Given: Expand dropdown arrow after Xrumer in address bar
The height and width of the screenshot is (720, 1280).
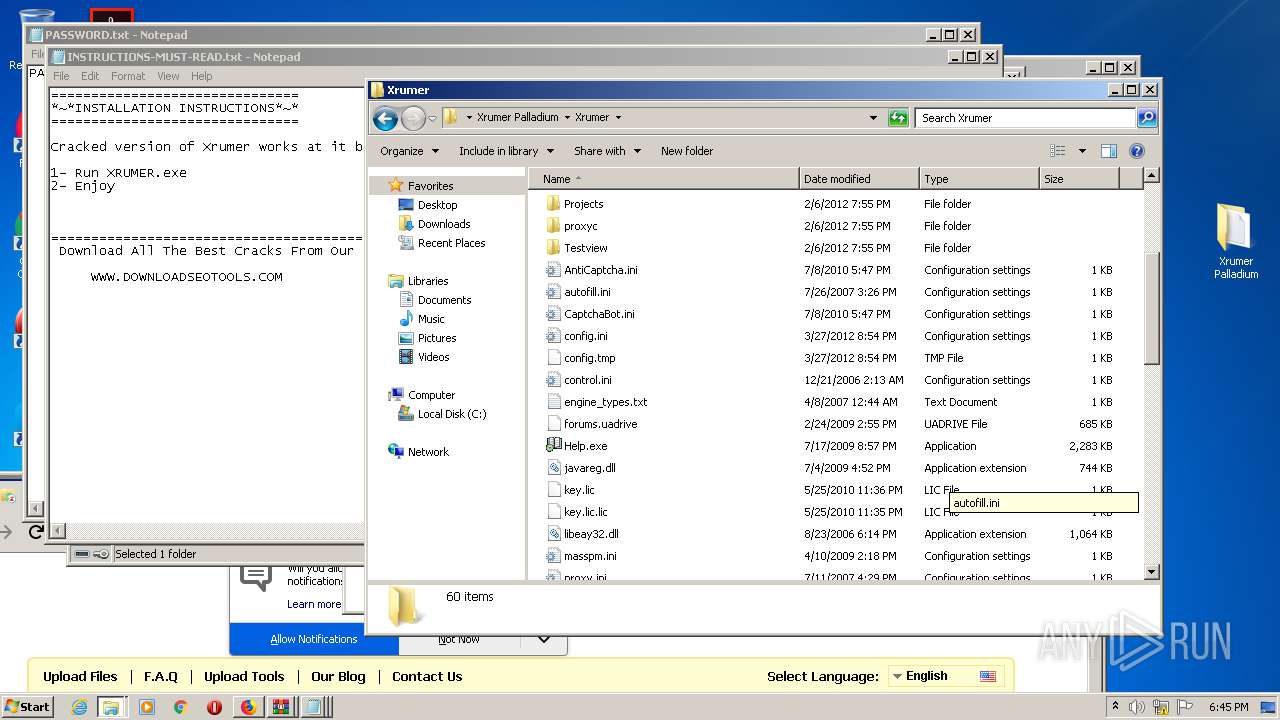Looking at the screenshot, I should point(618,118).
